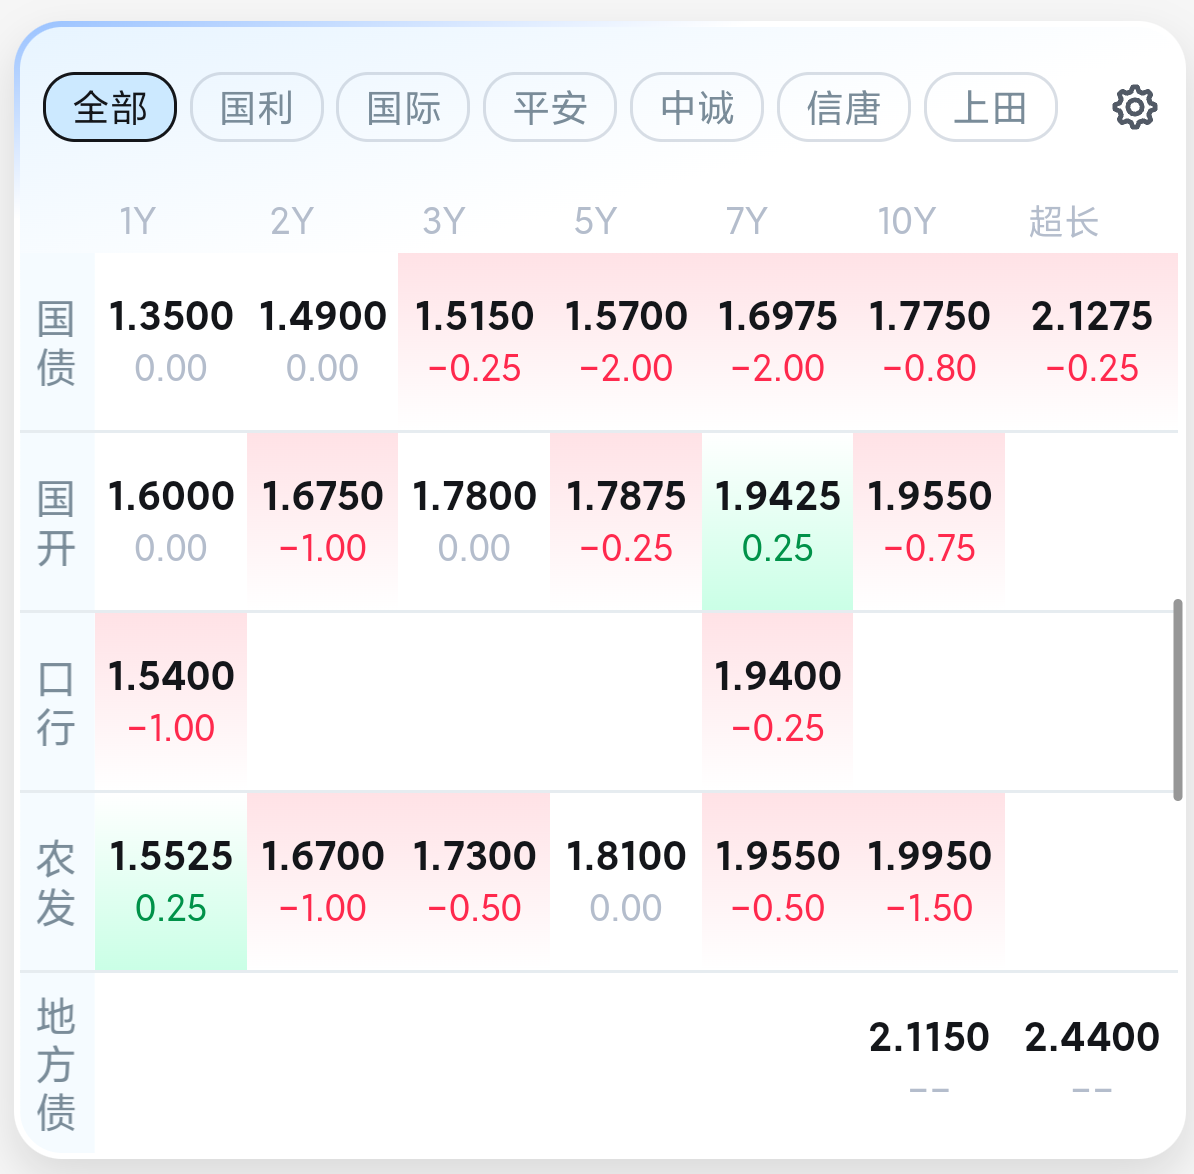This screenshot has width=1194, height=1174.
Task: Switch to the 国利 tab
Action: coord(257,107)
